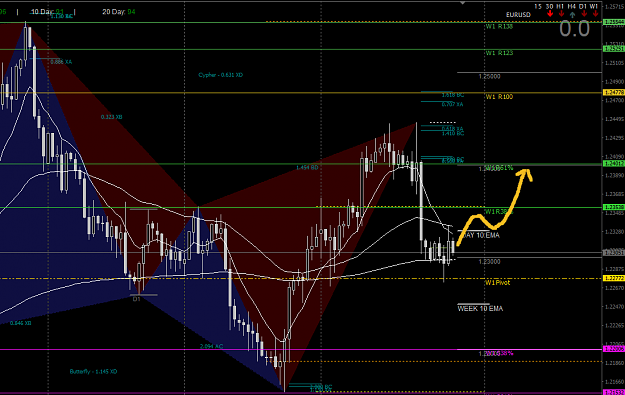
Task: Click the W1 R100 level label
Action: pos(499,97)
